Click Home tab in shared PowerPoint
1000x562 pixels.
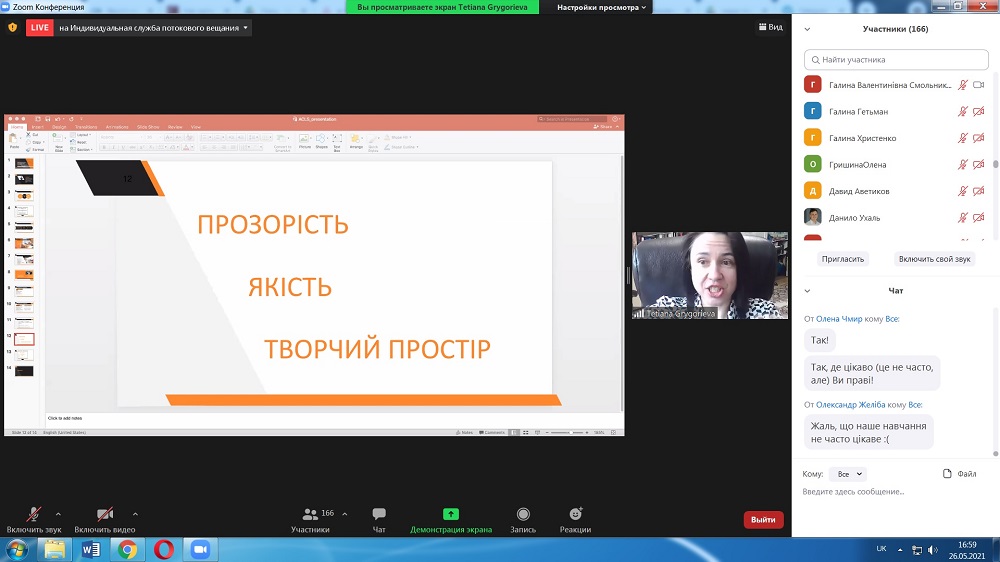[x=17, y=127]
